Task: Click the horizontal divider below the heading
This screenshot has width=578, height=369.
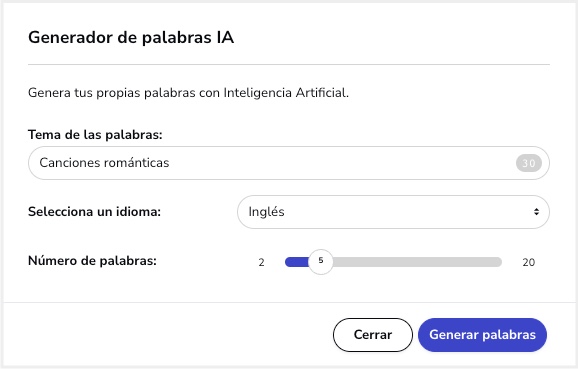Action: (289, 65)
